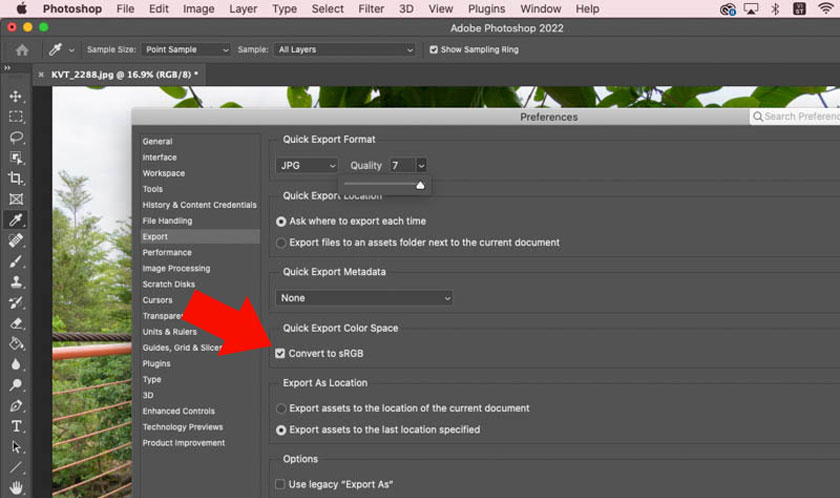Choose the Eyedropper tool in toolbar
The image size is (840, 498).
tap(16, 220)
